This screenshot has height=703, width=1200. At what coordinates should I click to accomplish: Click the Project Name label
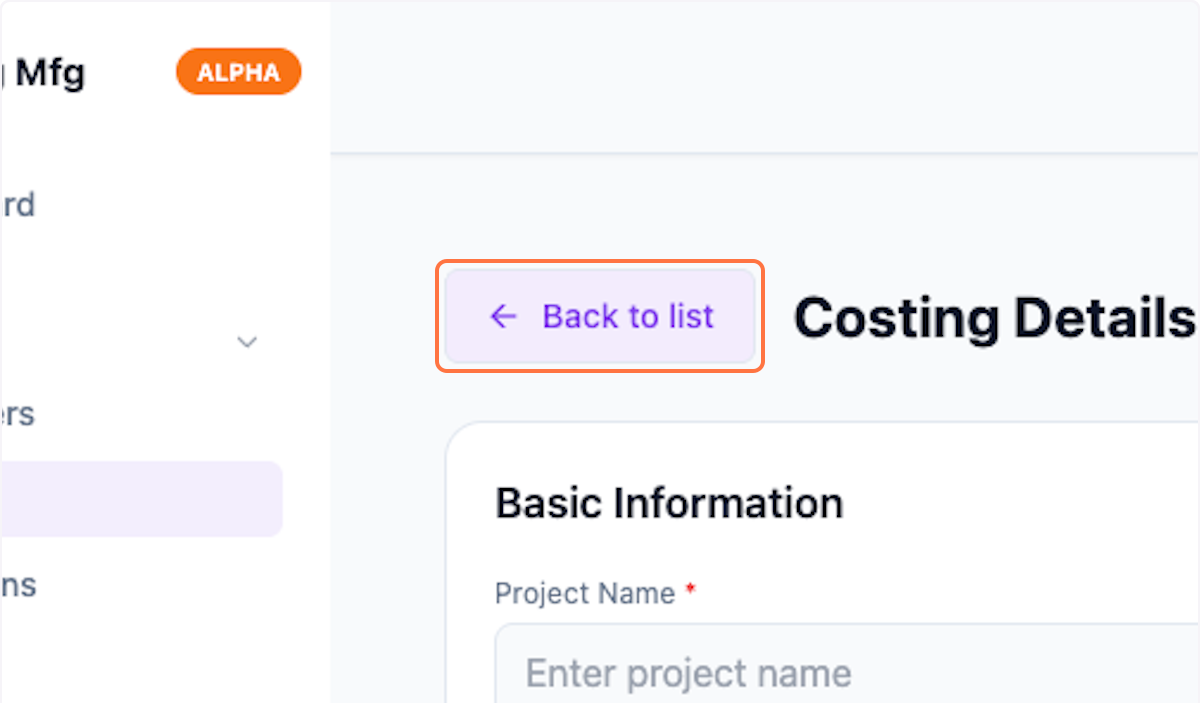pos(585,593)
